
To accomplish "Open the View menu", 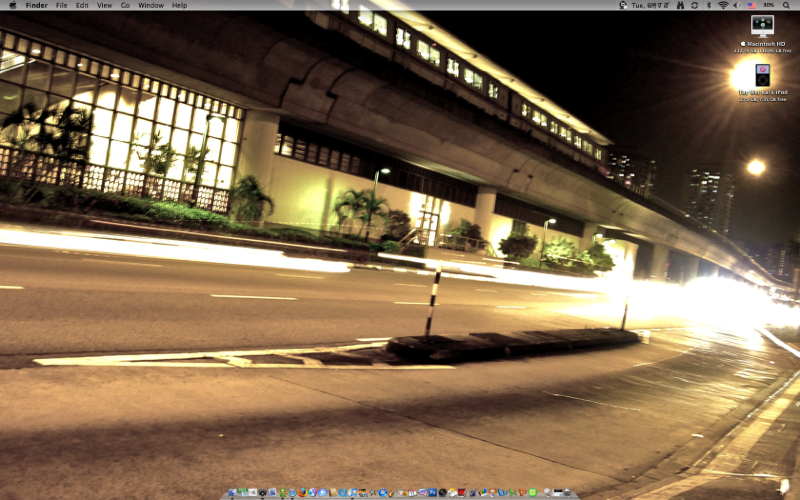I will point(104,5).
